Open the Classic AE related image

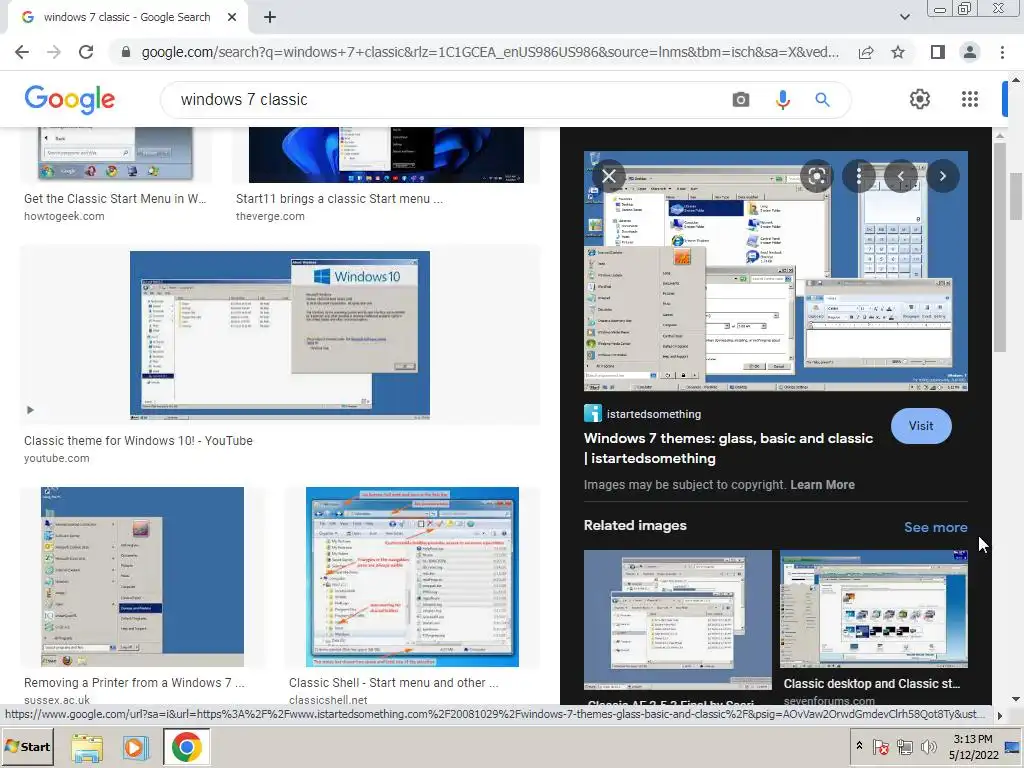(x=678, y=620)
